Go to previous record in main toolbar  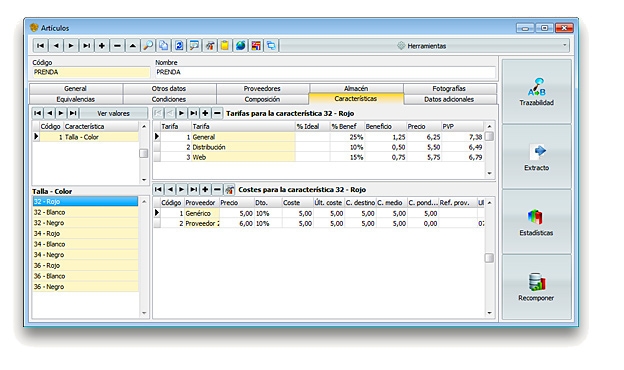(x=56, y=46)
